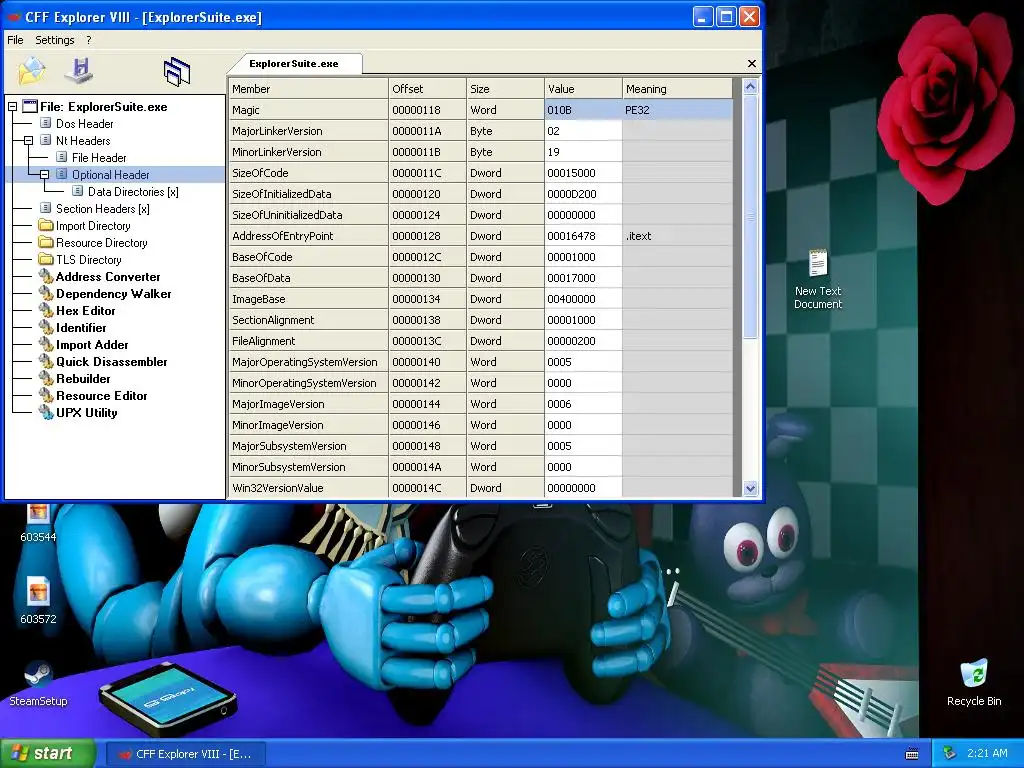This screenshot has width=1024, height=768.
Task: Launch the Quick Disassembler tool icon
Action: (46, 361)
